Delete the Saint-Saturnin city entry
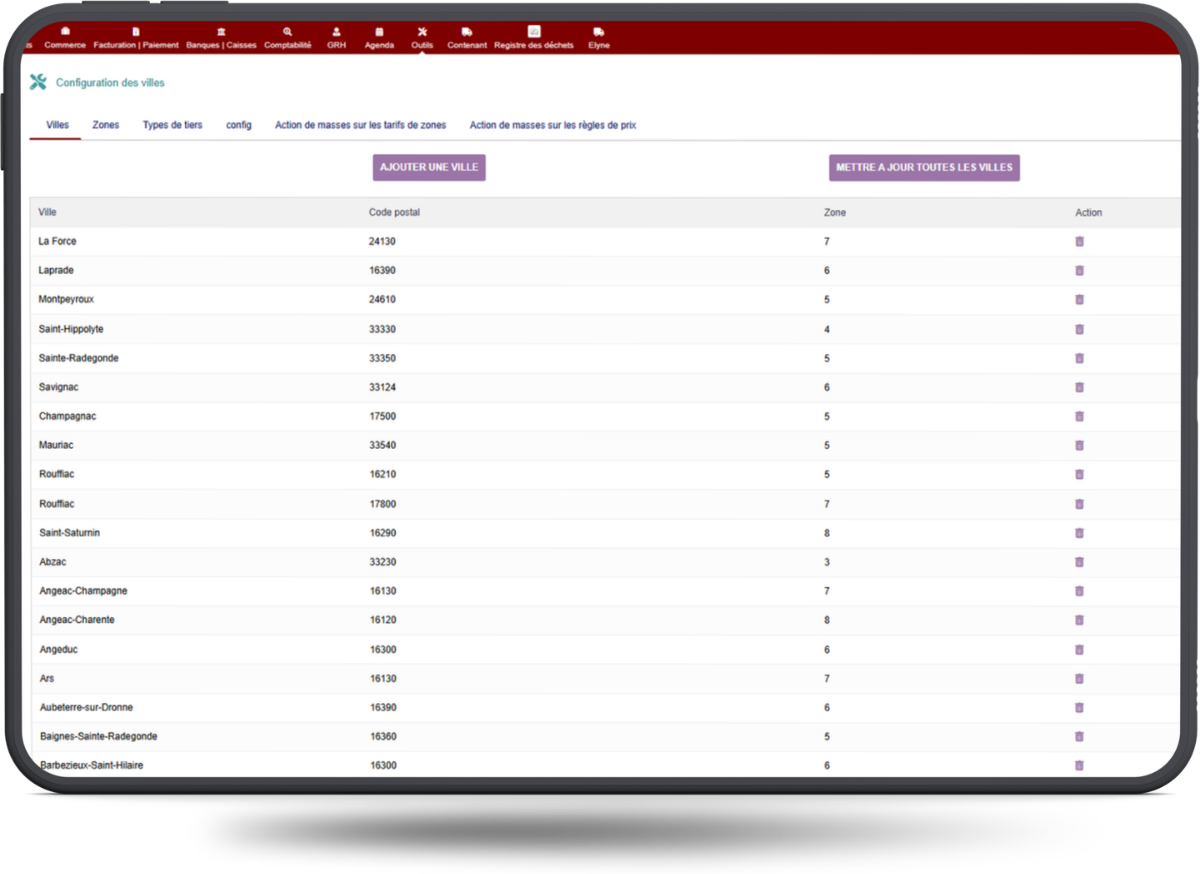This screenshot has height=874, width=1200. 1079,533
